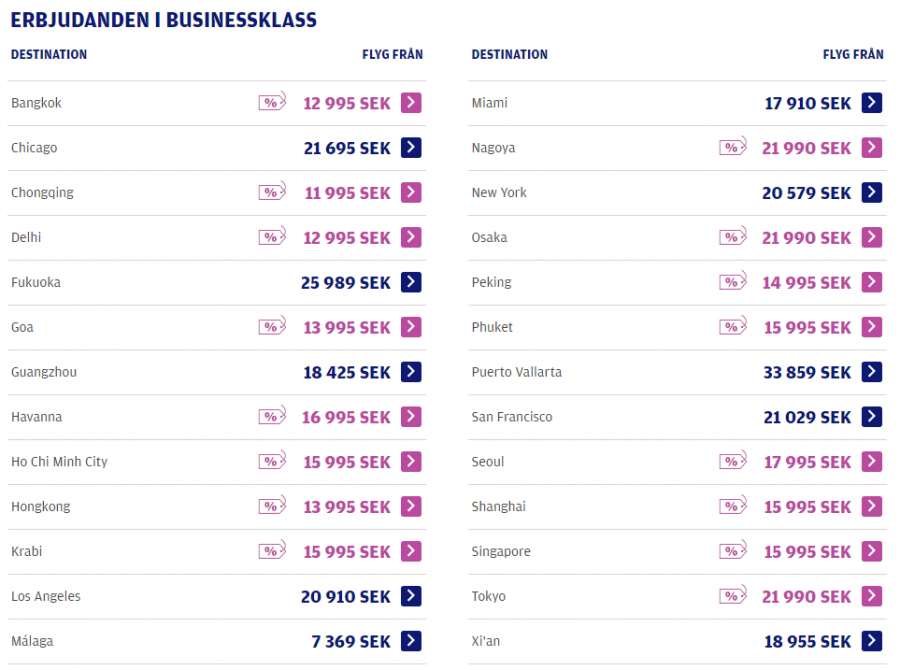
Task: Click the San Francisco price 21 029 SEK
Action: (x=807, y=417)
